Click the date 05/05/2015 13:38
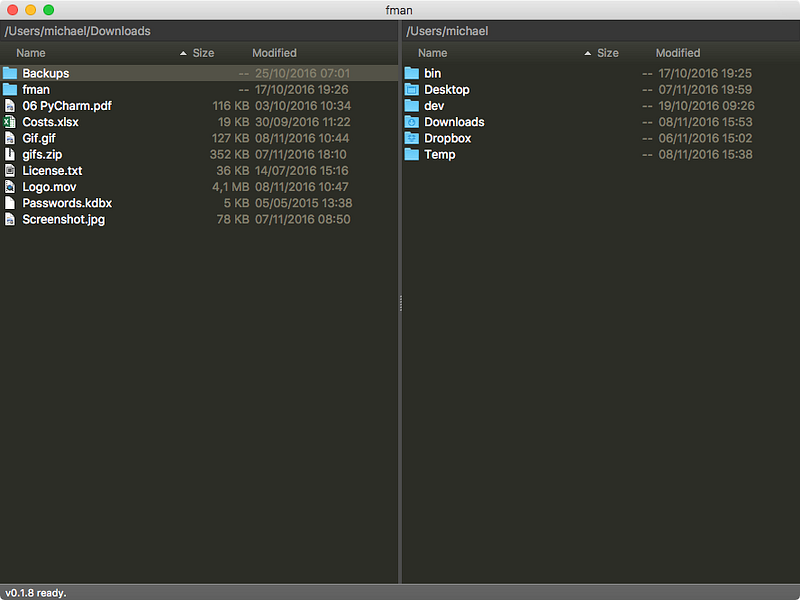 pos(304,203)
